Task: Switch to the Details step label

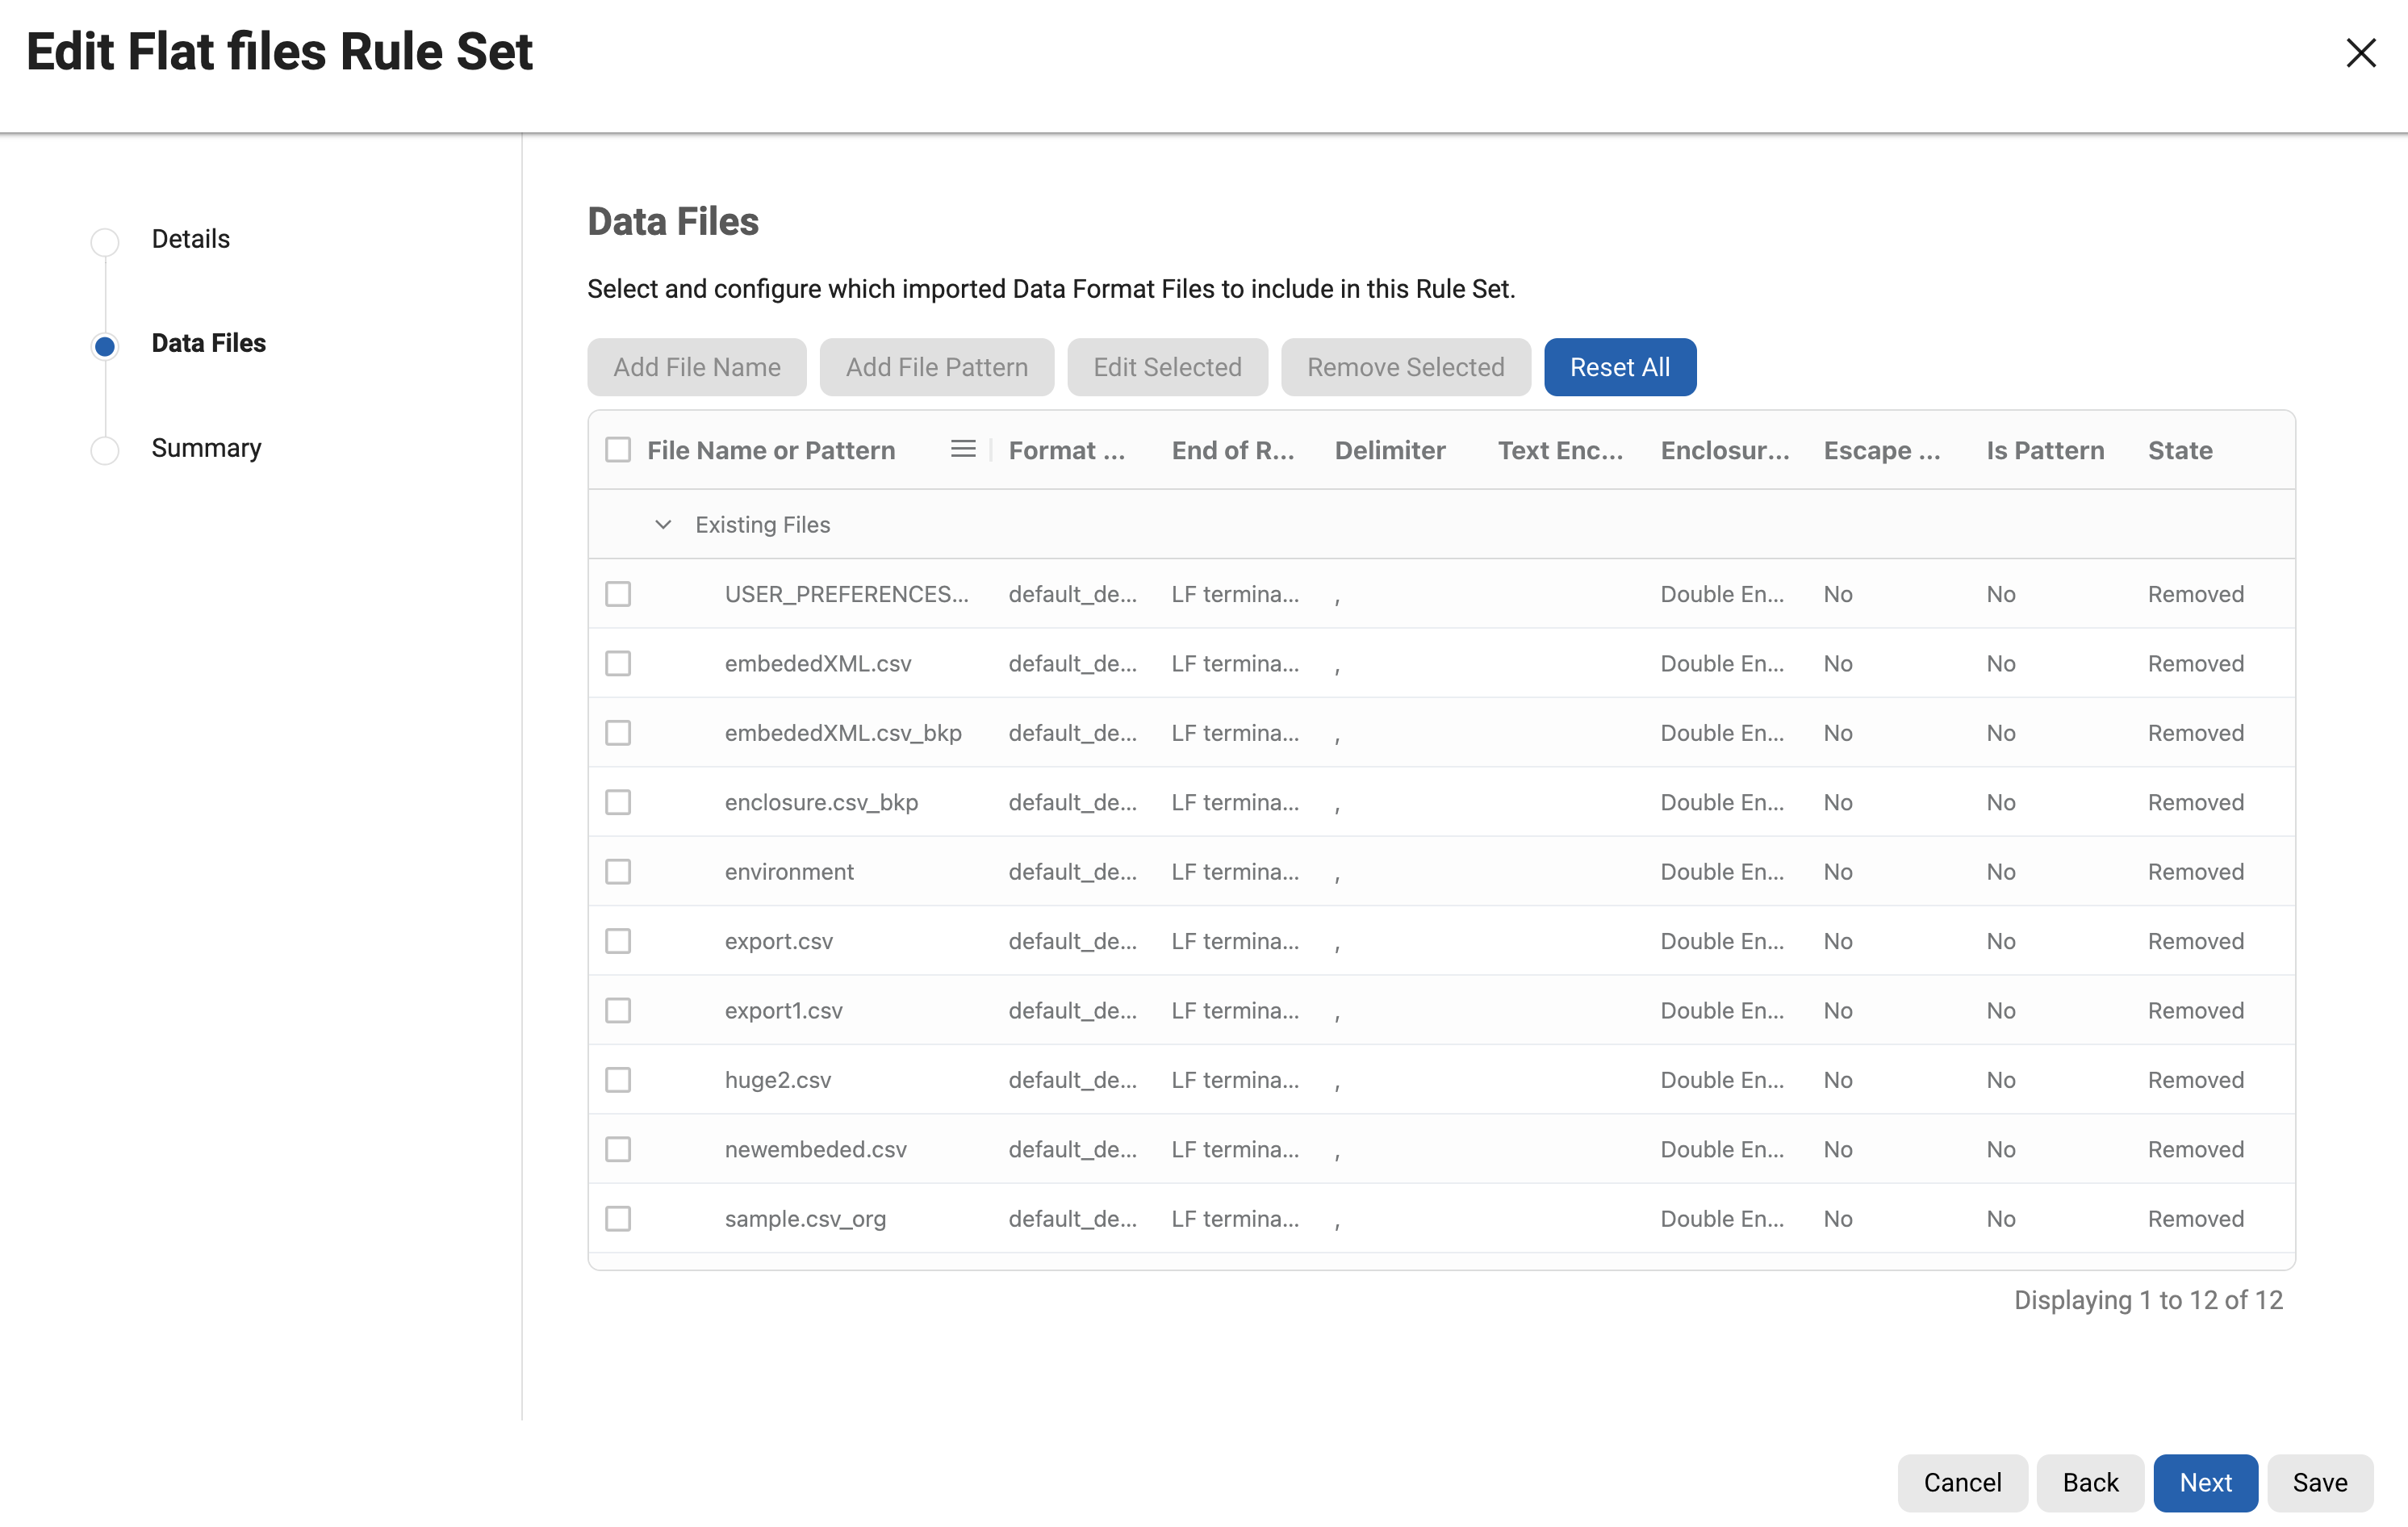Action: tap(190, 239)
